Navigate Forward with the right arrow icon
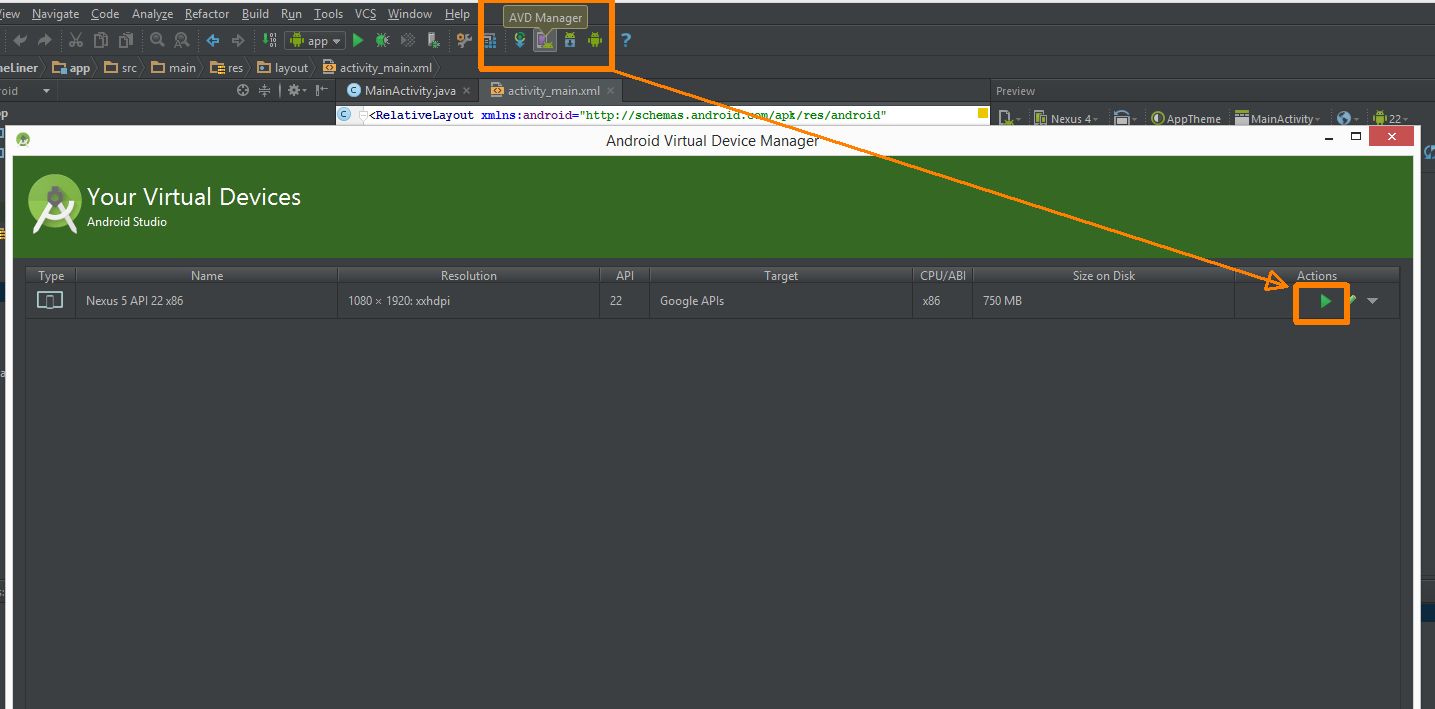Viewport: 1435px width, 709px height. [238, 40]
